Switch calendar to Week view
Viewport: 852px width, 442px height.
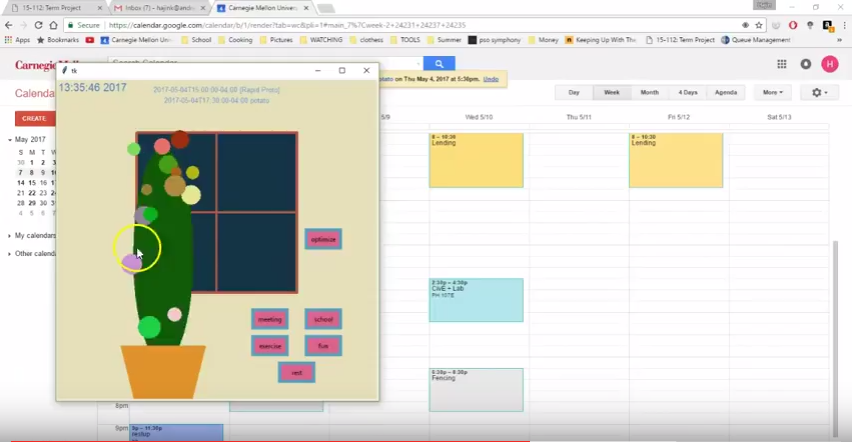coord(612,92)
